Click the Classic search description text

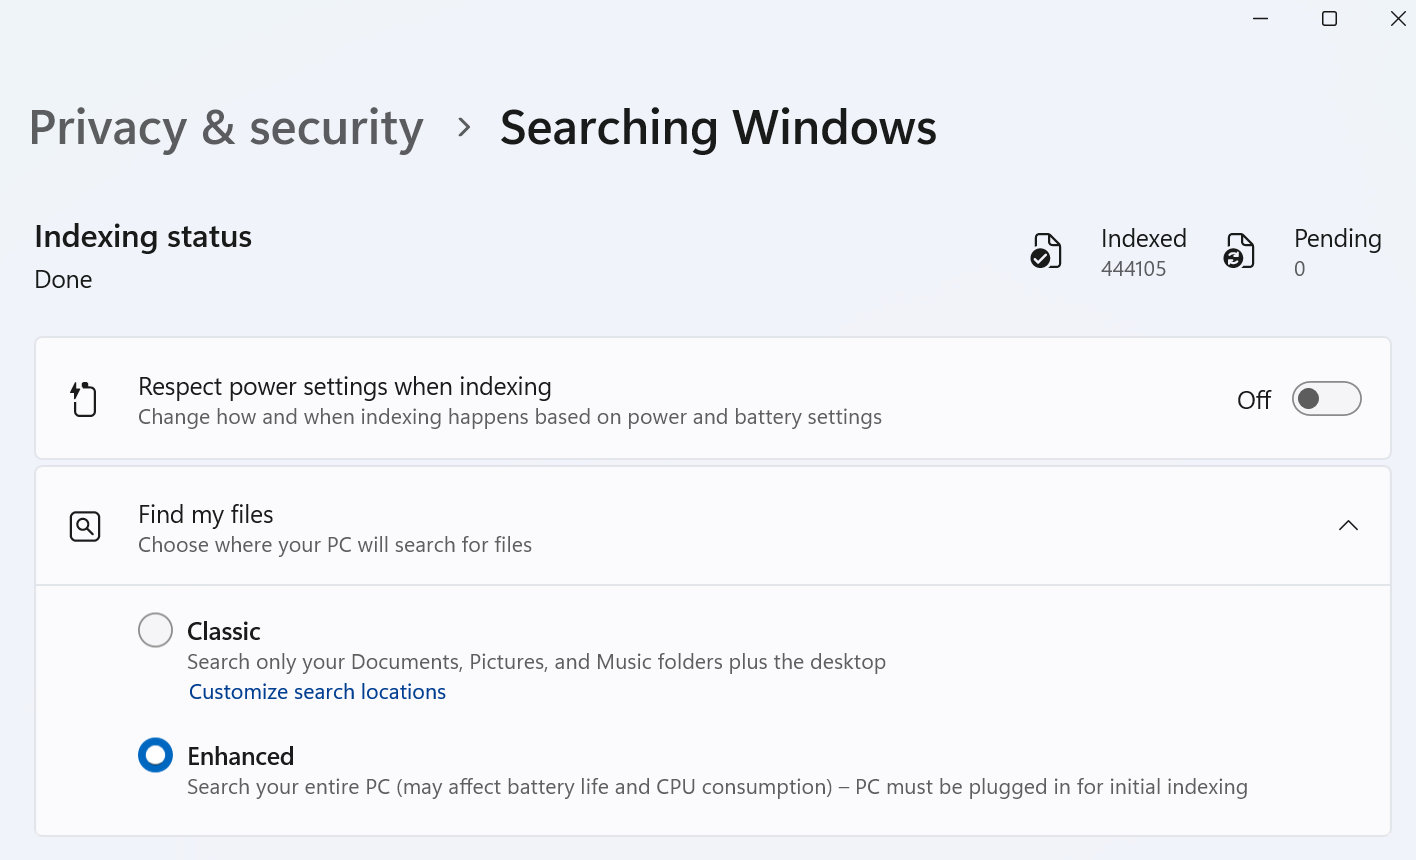pos(536,662)
